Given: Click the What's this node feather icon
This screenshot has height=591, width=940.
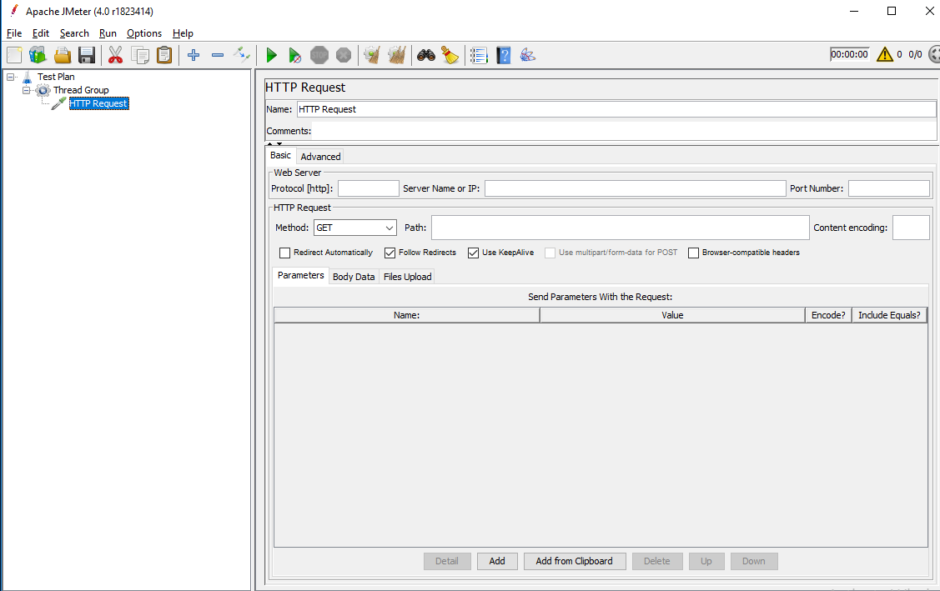Looking at the screenshot, I should tap(528, 55).
